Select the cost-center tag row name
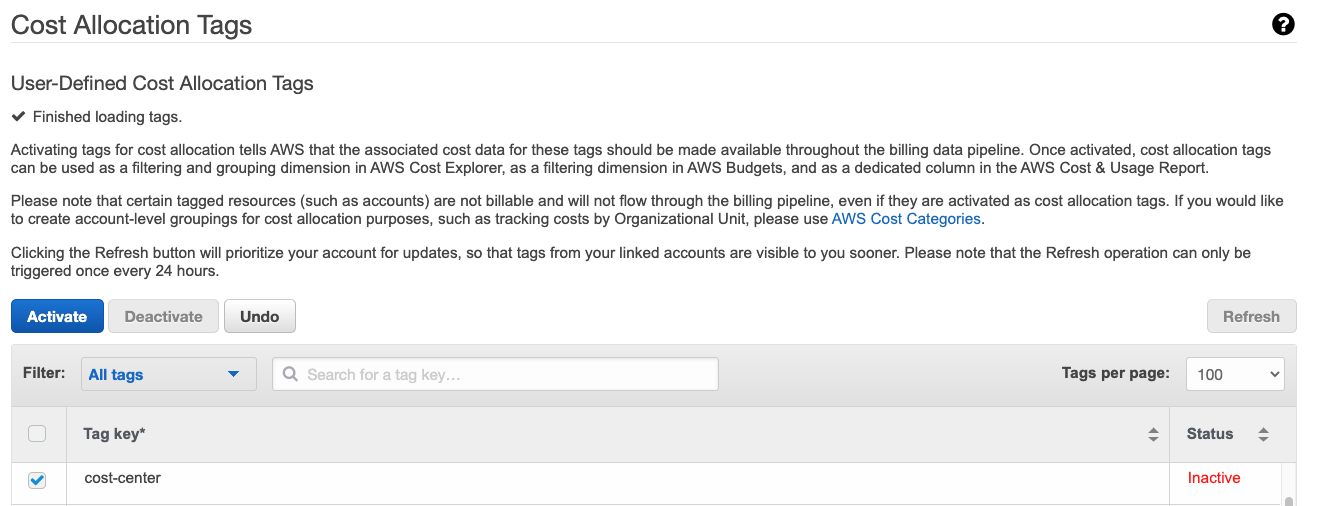 123,478
